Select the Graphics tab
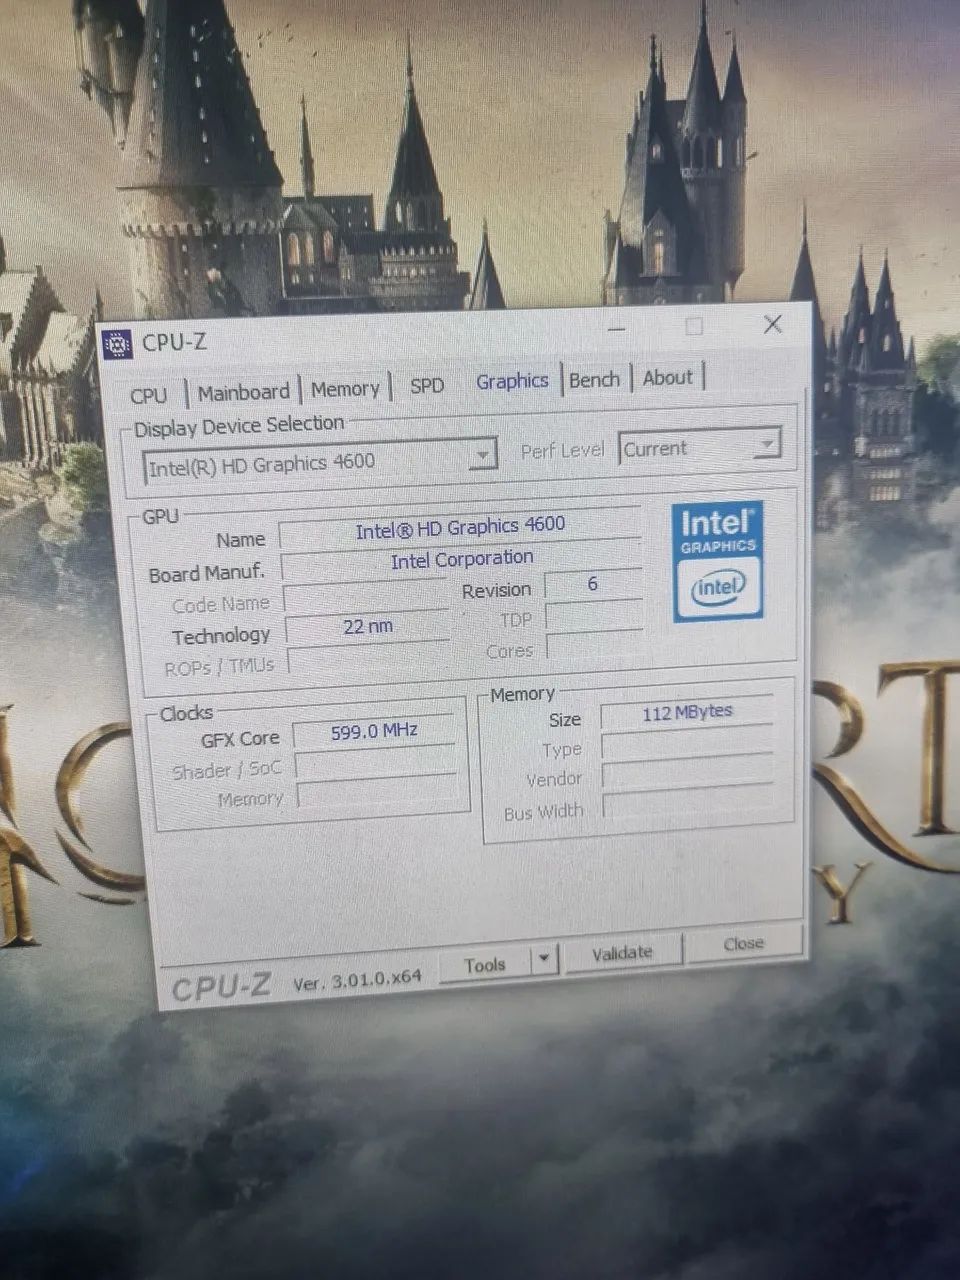The image size is (960, 1280). click(512, 381)
